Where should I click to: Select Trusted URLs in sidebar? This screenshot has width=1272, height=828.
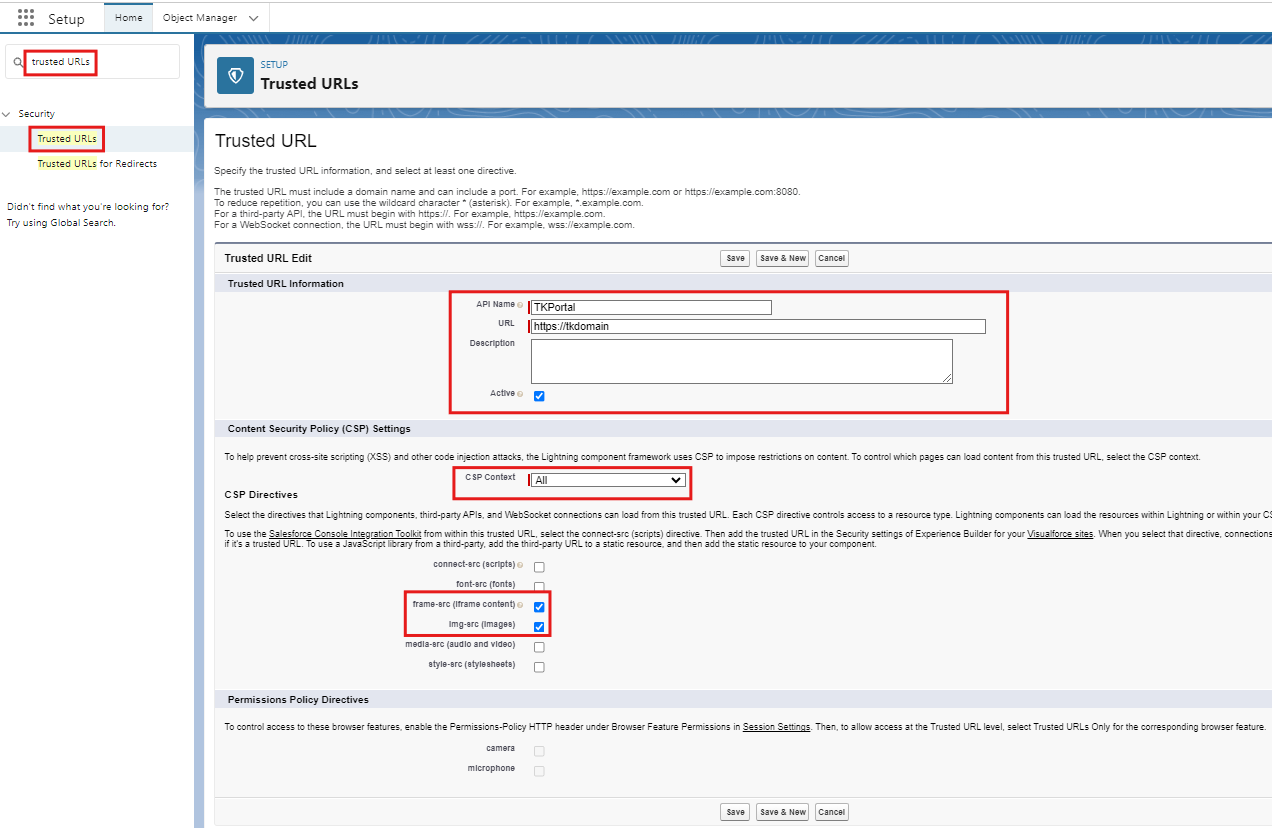67,139
